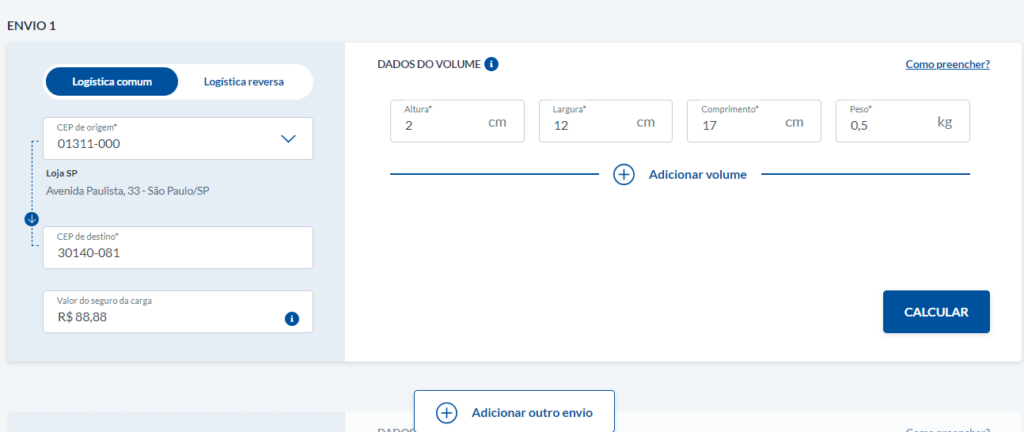Image resolution: width=1024 pixels, height=432 pixels.
Task: Click the CALCULAR button
Action: [x=936, y=312]
